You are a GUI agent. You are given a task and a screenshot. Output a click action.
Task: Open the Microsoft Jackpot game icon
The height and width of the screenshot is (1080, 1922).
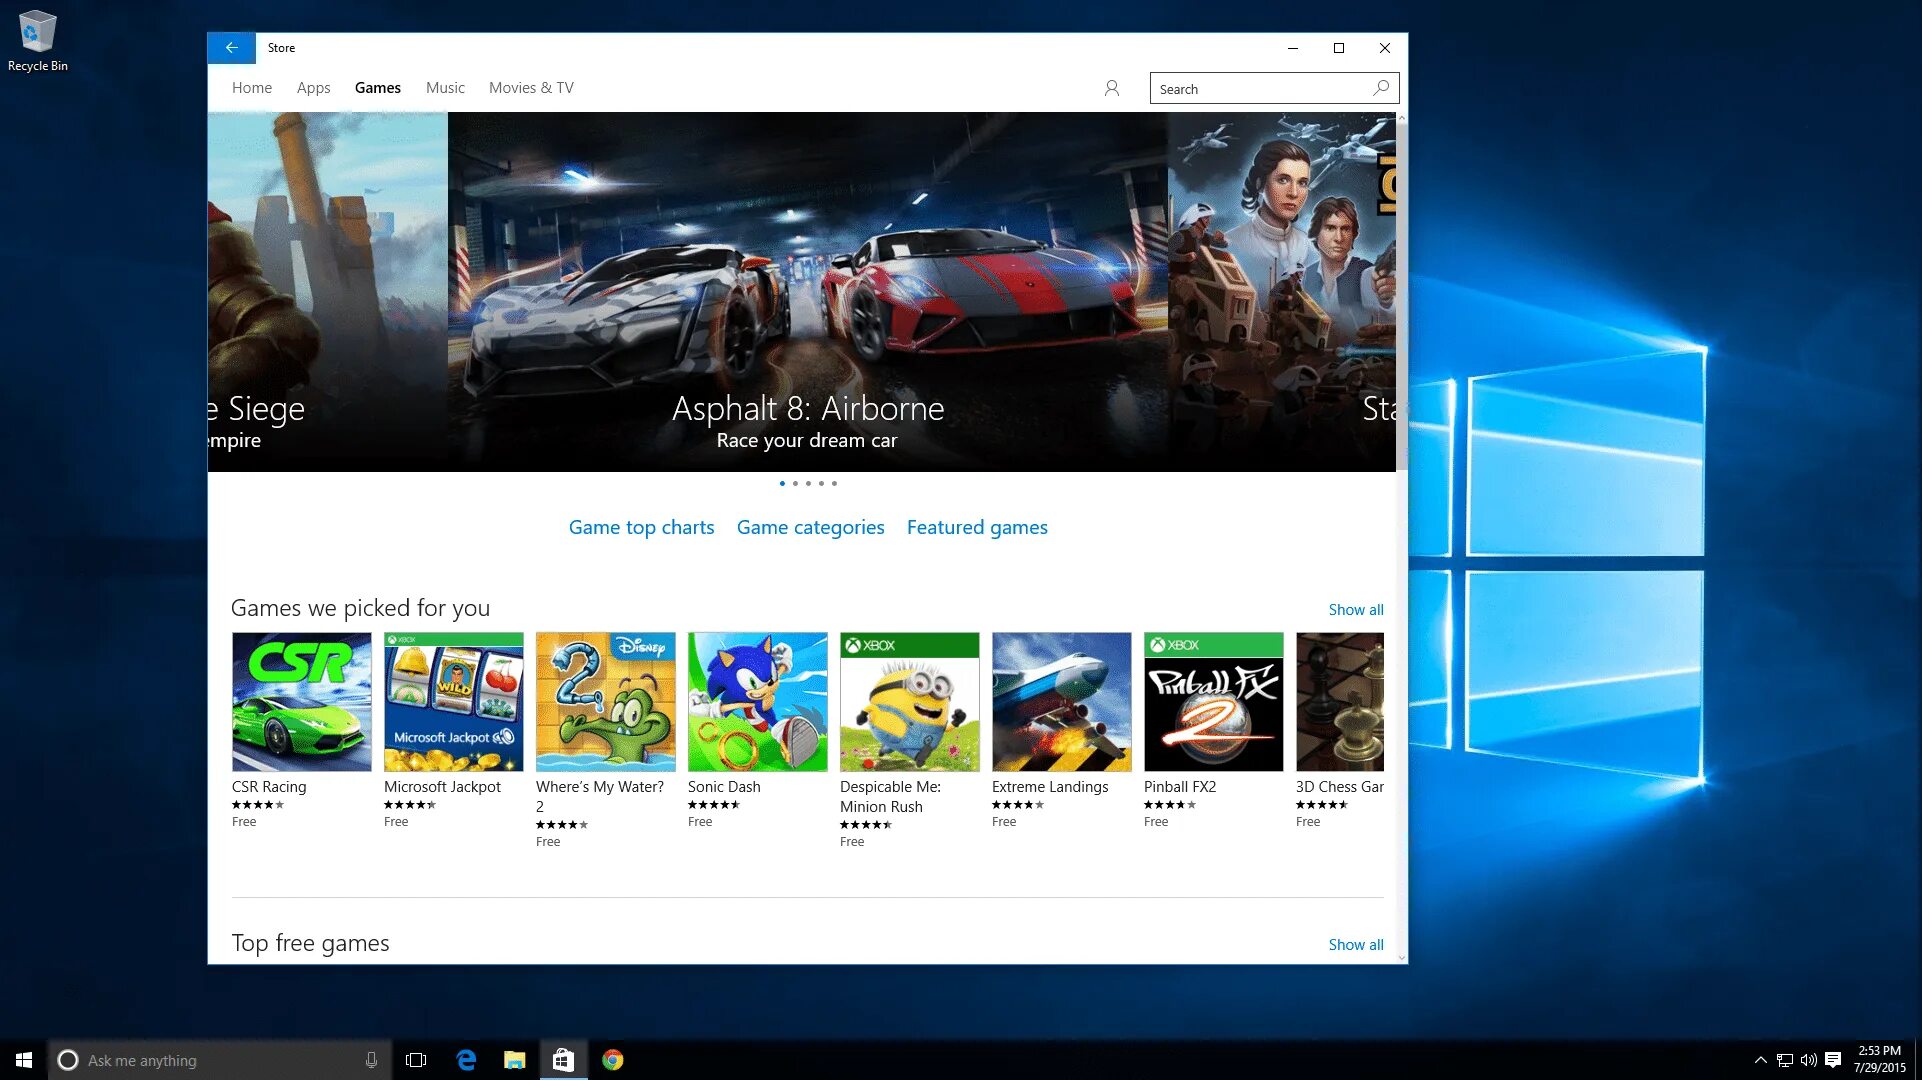(x=453, y=701)
